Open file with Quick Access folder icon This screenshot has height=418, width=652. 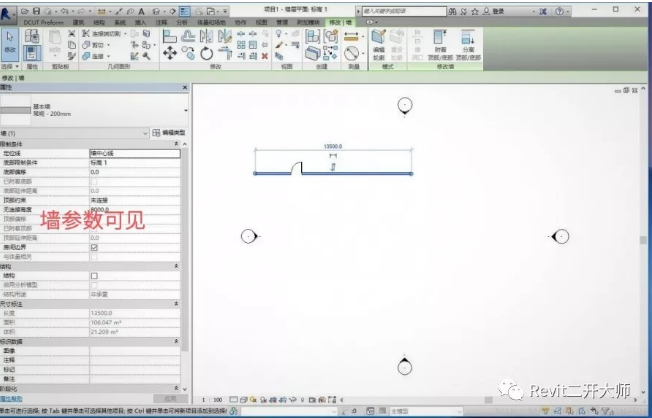[x=25, y=11]
